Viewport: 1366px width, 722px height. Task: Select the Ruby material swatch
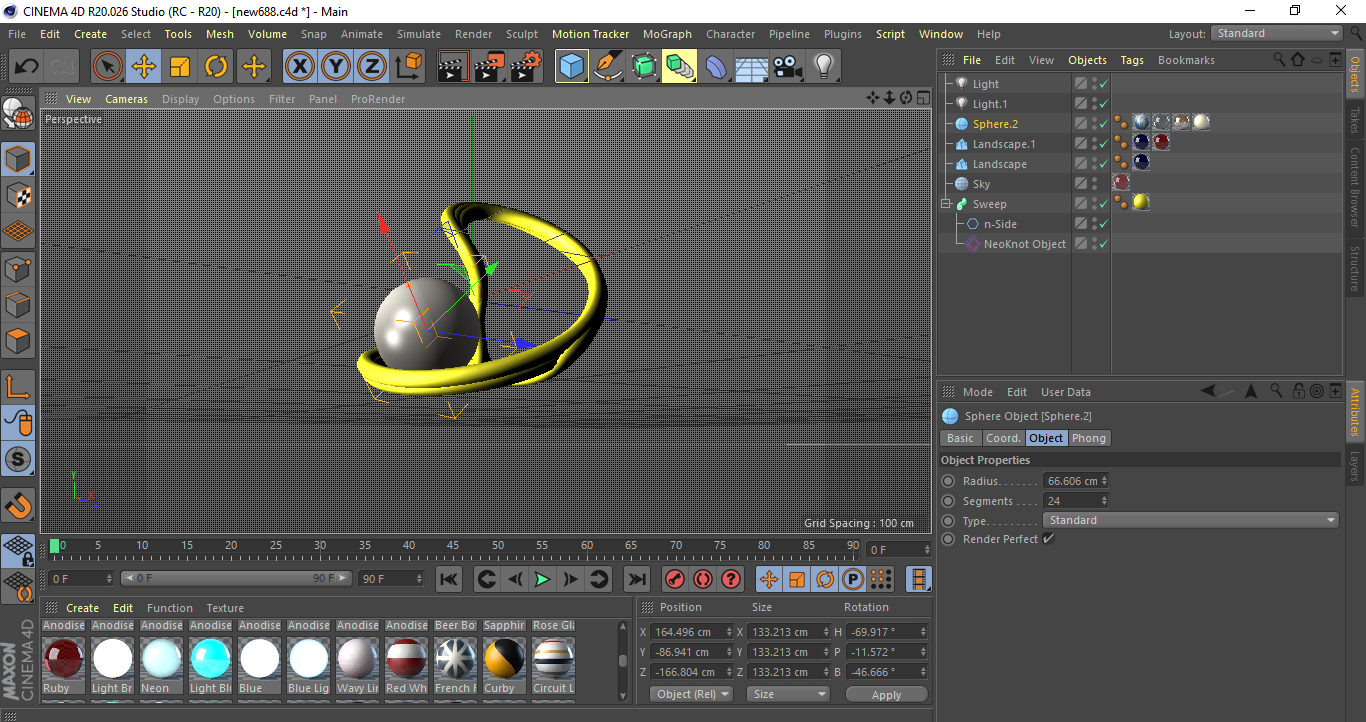63,659
